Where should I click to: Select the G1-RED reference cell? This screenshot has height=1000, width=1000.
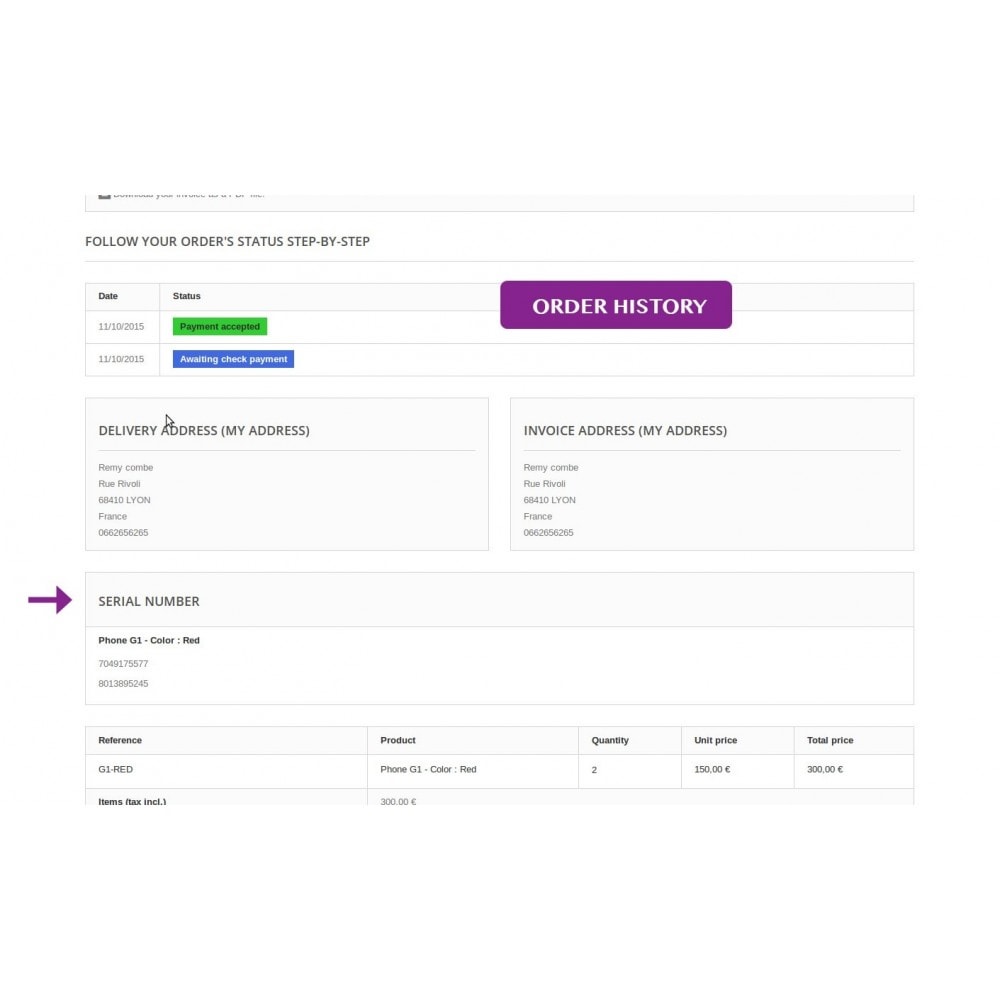click(115, 769)
